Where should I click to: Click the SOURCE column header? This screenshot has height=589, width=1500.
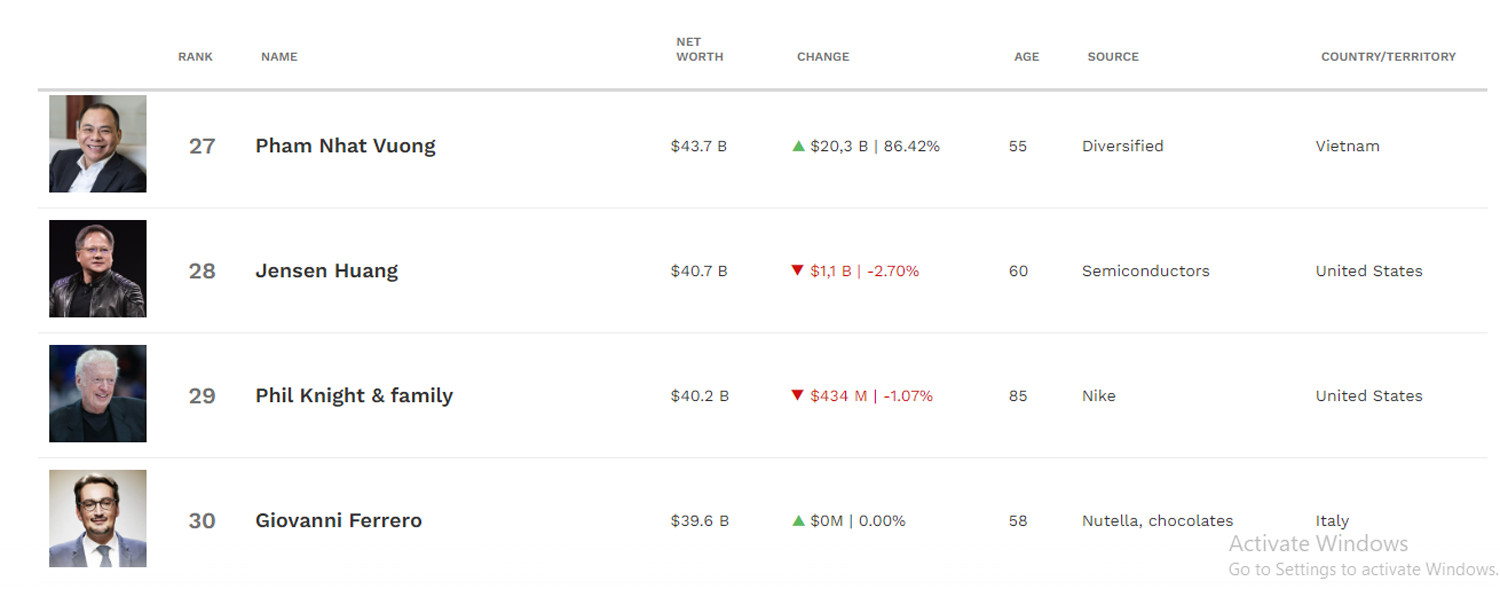(1113, 57)
